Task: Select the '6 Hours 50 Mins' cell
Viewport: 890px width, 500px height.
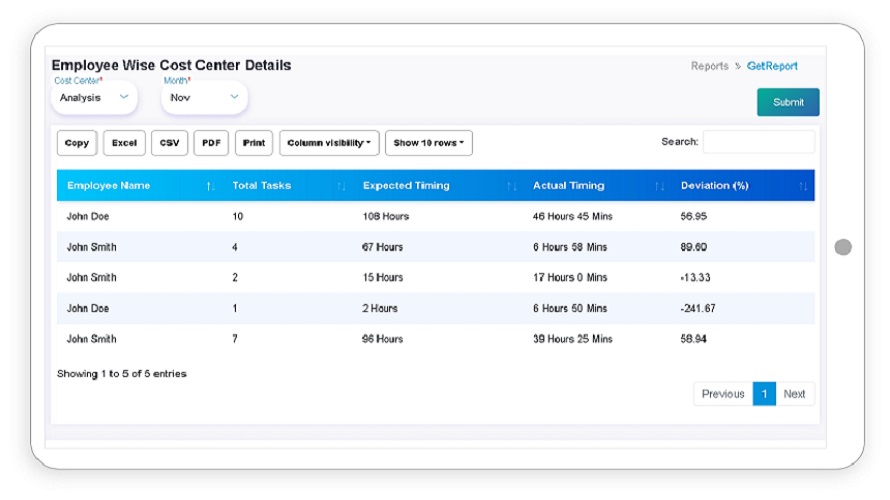Action: click(x=570, y=308)
